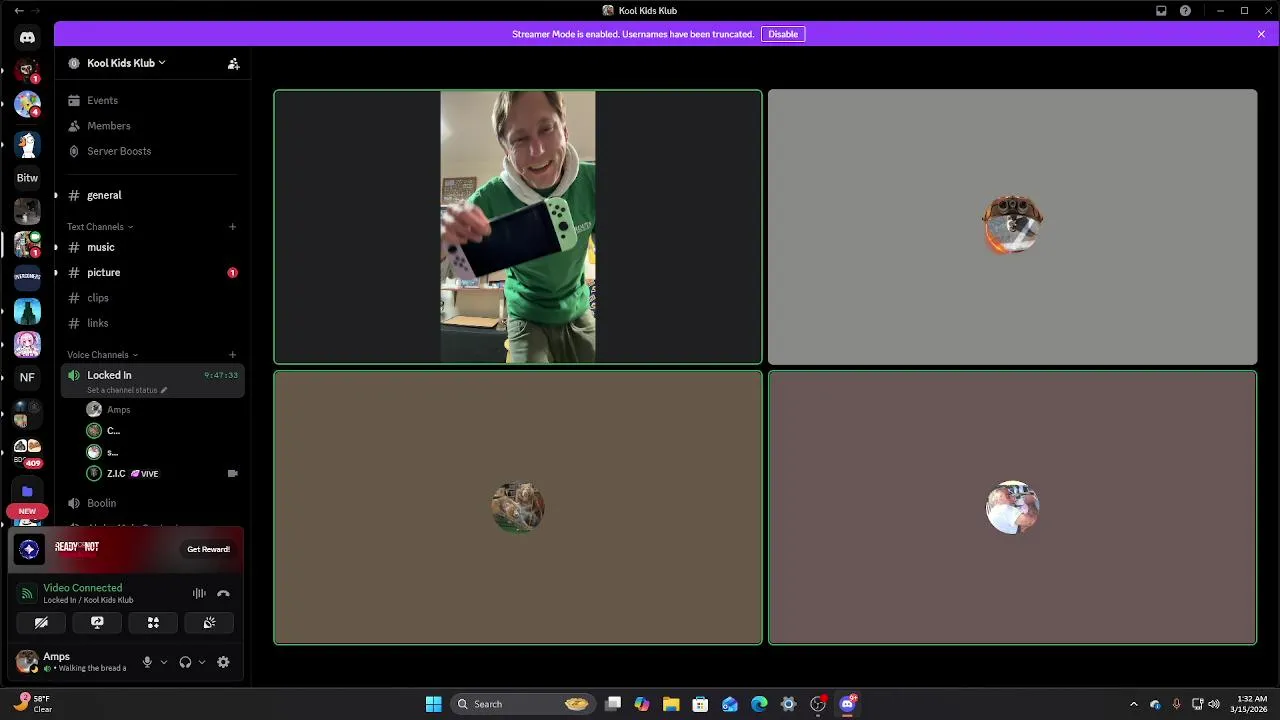Focus the mauve participant tile with white avatar
Viewport: 1280px width, 720px height.
click(1012, 508)
